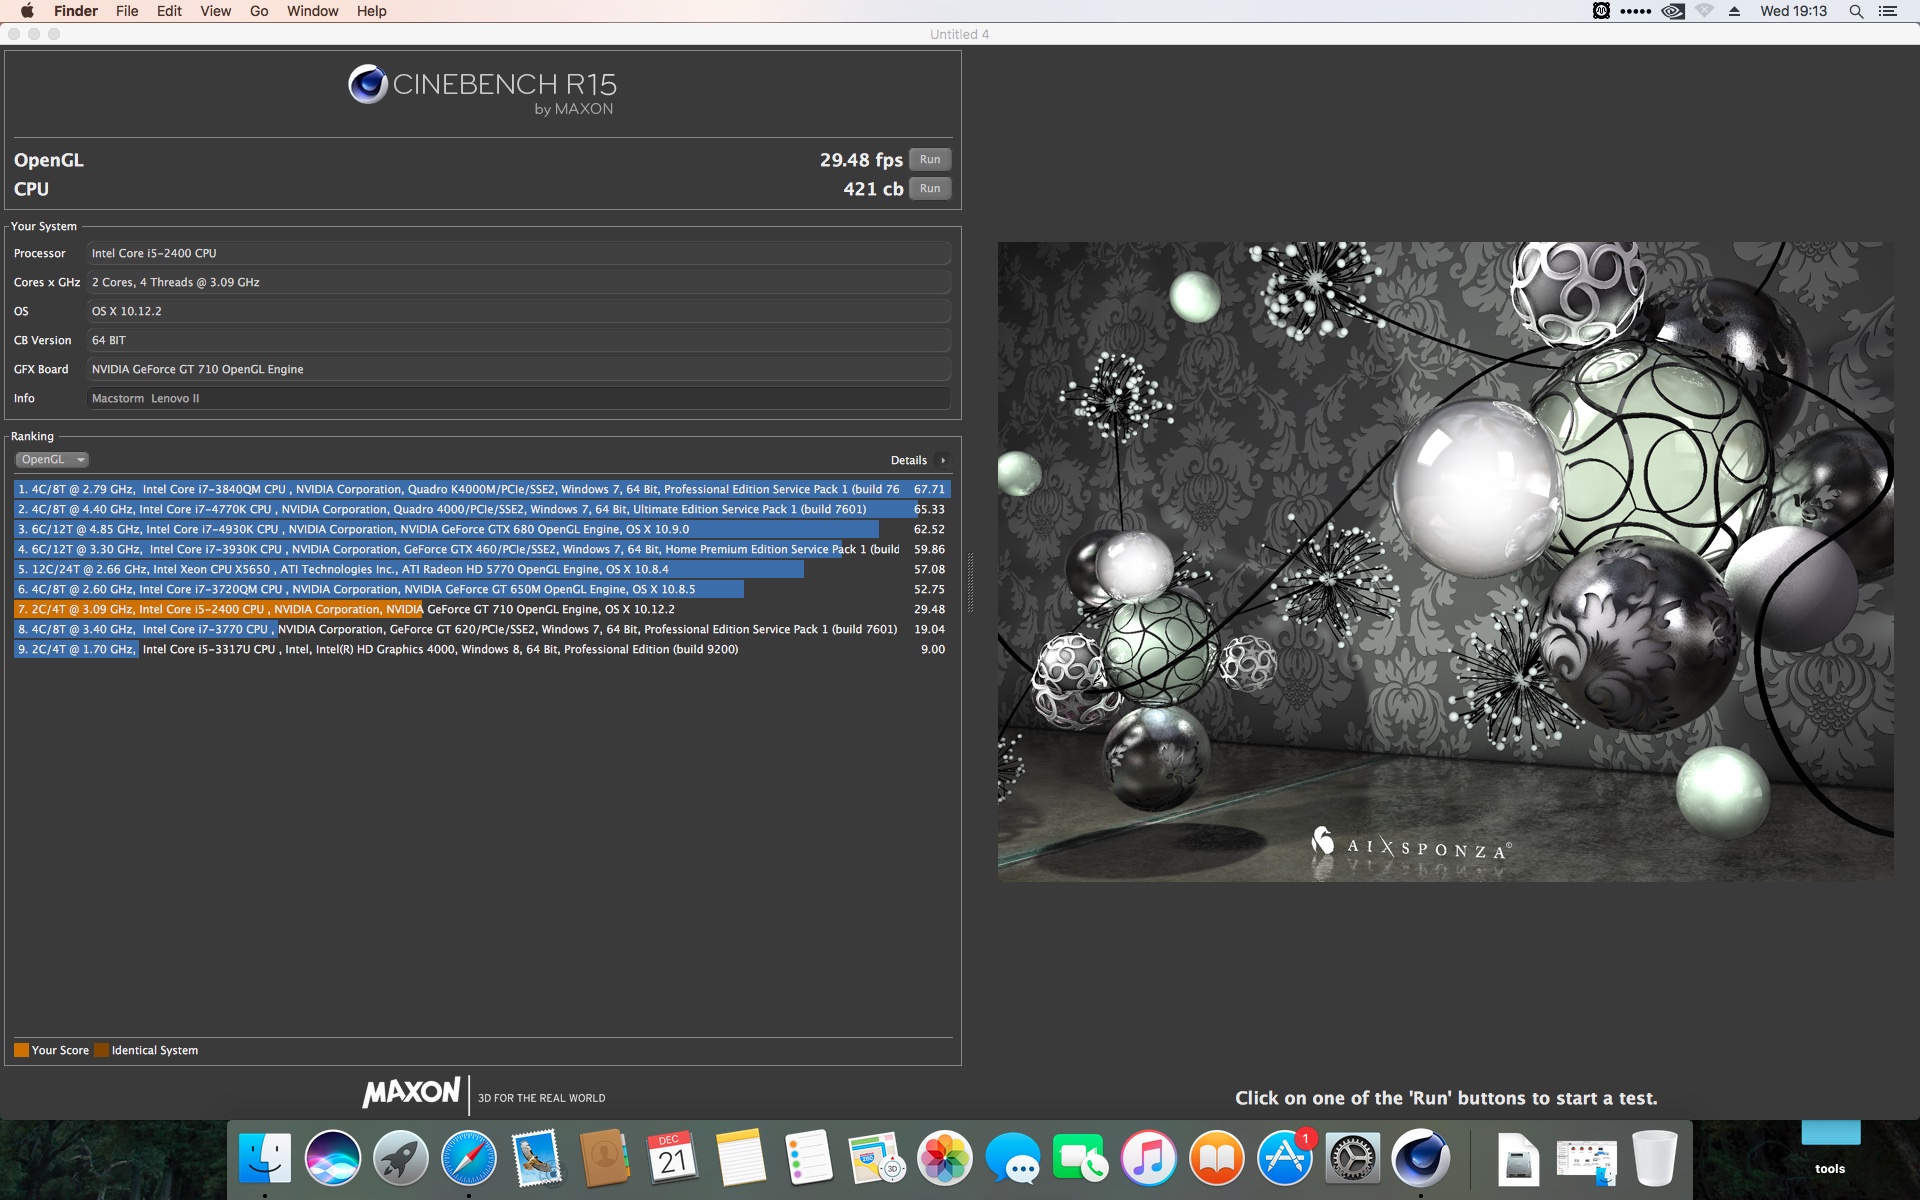Open the App Store with update badge
This screenshot has width=1920, height=1200.
tap(1284, 1158)
